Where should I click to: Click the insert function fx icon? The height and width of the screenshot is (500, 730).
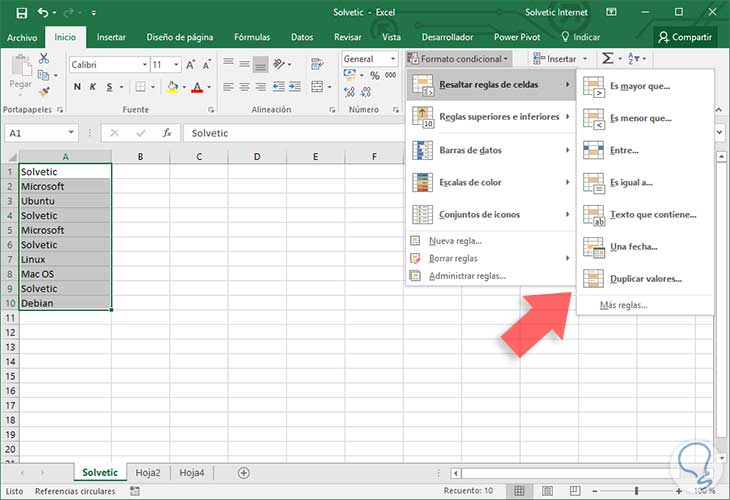pos(167,133)
